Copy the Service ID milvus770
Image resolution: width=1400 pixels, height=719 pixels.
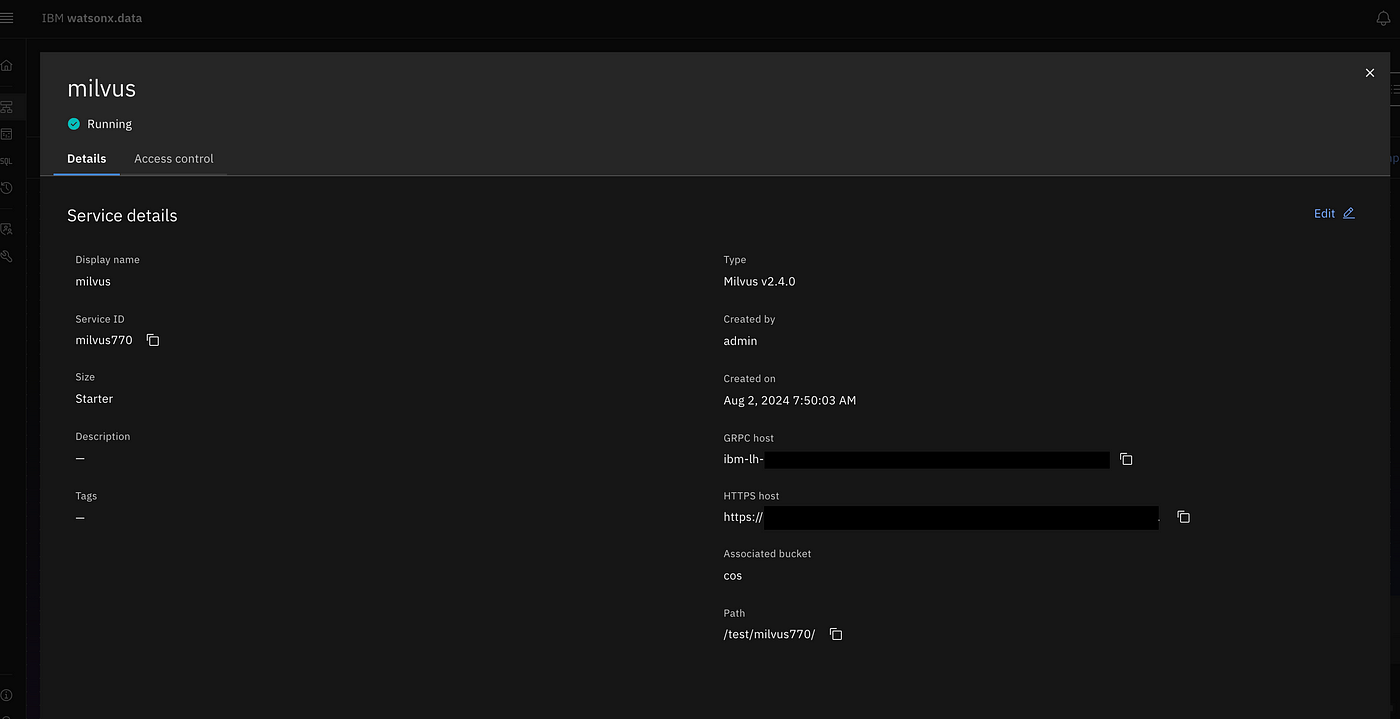point(153,340)
